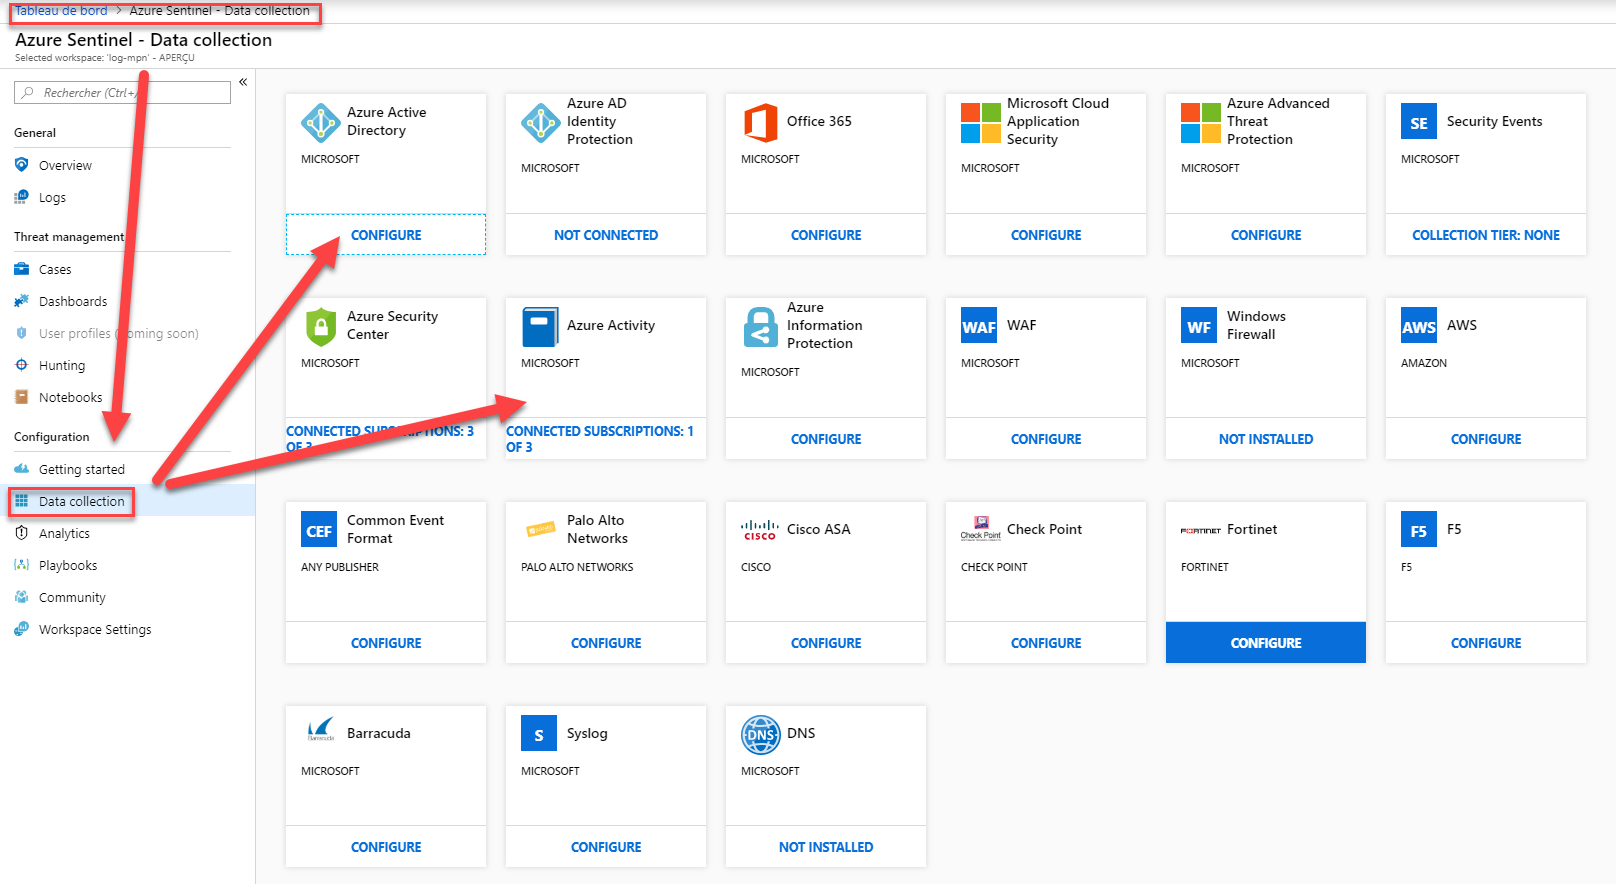
Task: Click NOT INSTALLED on Windows Firewall
Action: 1266,439
